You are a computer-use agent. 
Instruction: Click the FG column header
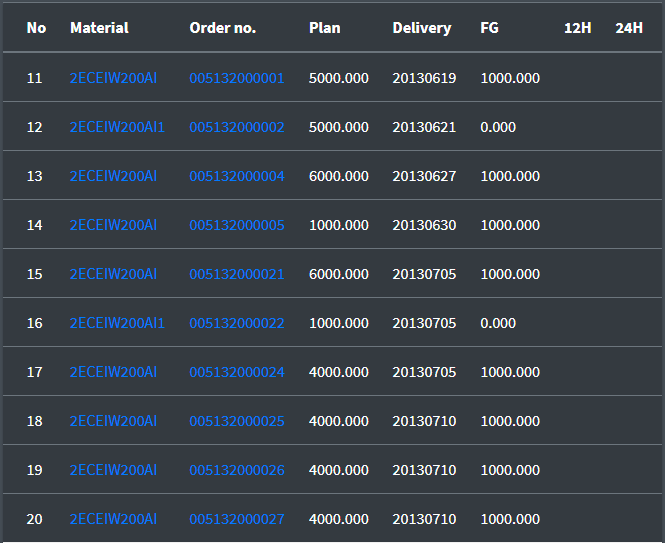pos(489,28)
